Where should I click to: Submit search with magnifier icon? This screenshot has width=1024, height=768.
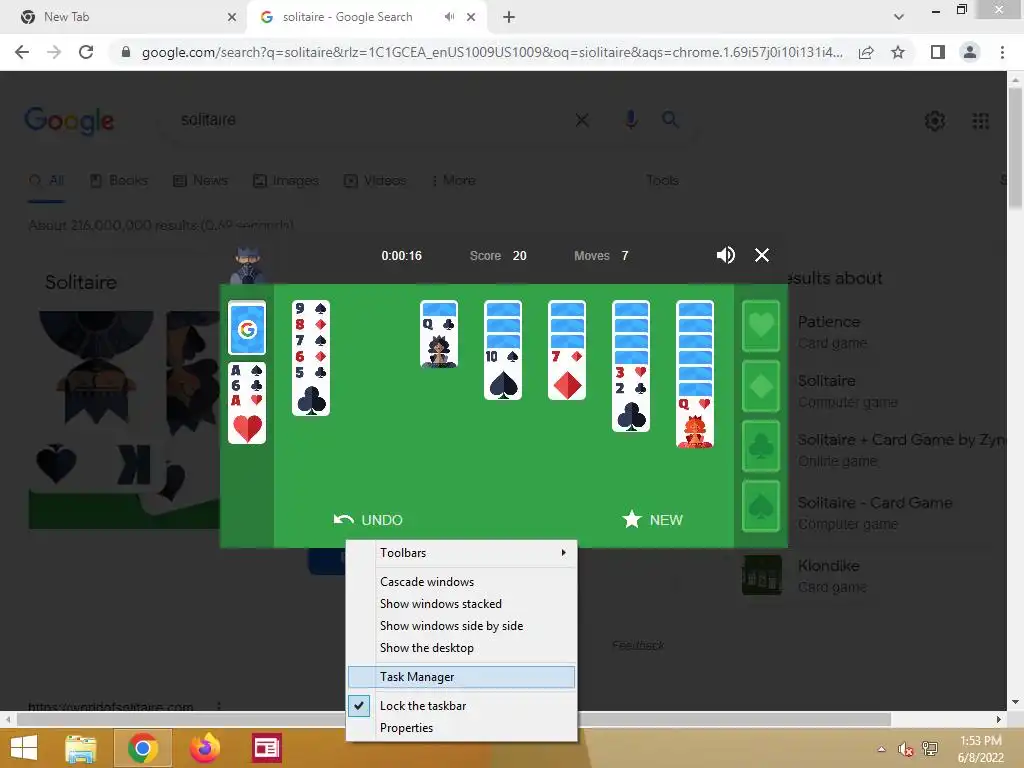(670, 120)
